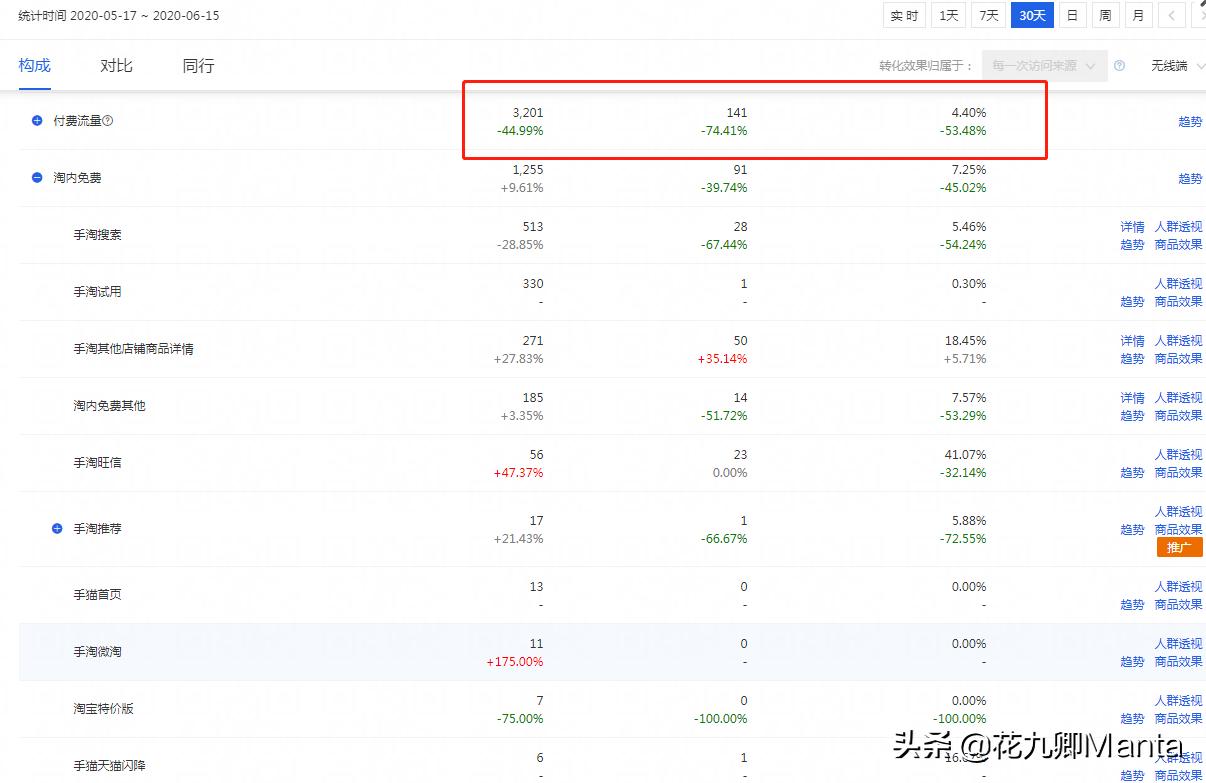Open 人群透视 for 手淘旺信

point(1178,453)
